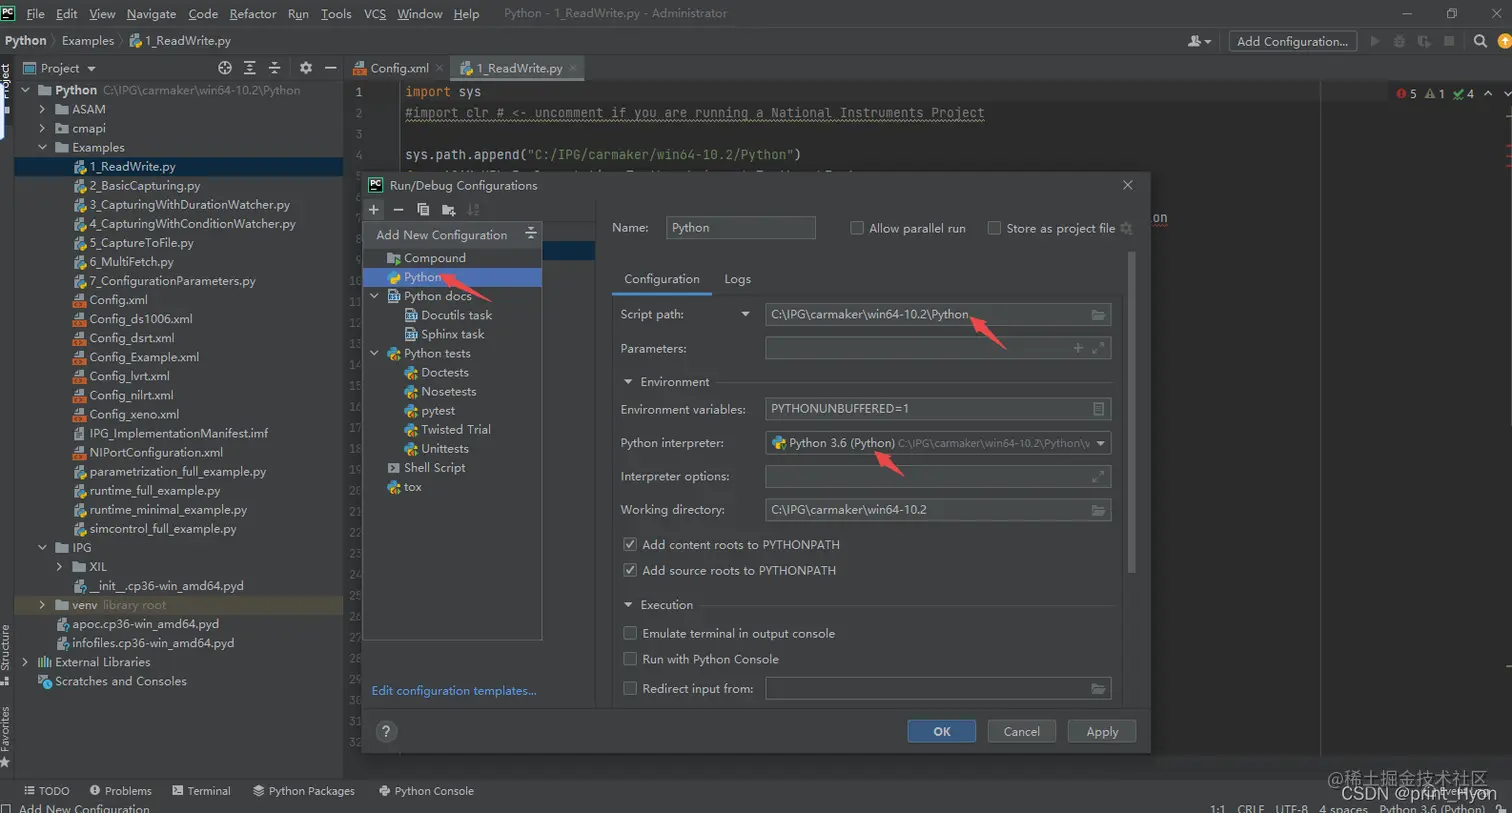Enable Allow parallel run checkbox
Screen dimensions: 1512x813
pos(857,228)
